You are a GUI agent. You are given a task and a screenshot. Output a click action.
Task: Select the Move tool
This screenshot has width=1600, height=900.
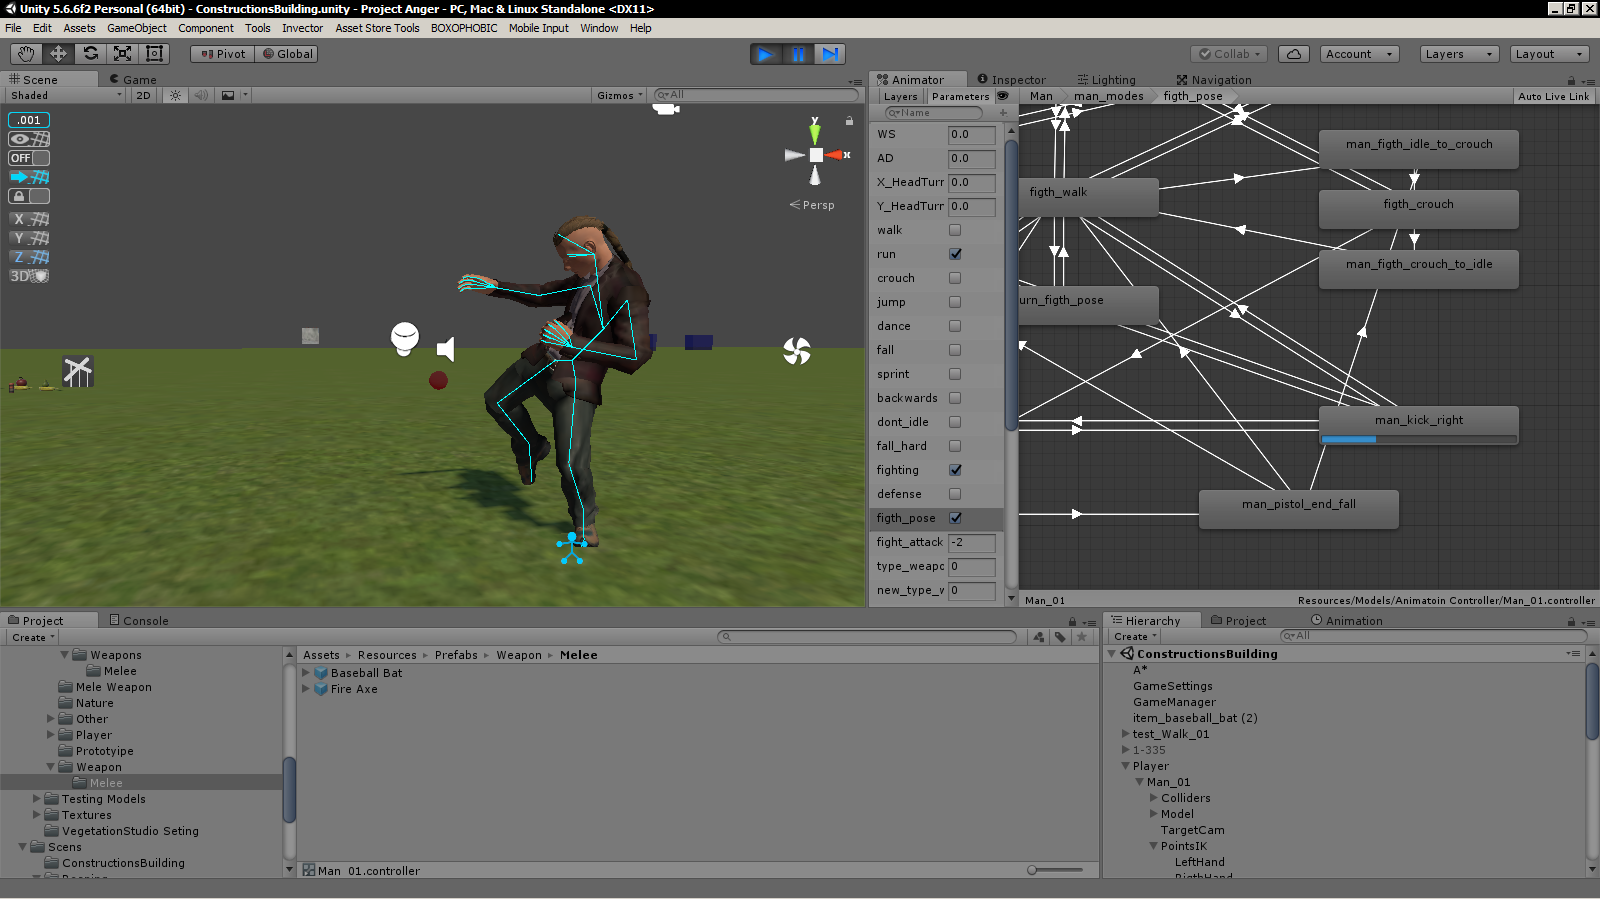[x=58, y=54]
